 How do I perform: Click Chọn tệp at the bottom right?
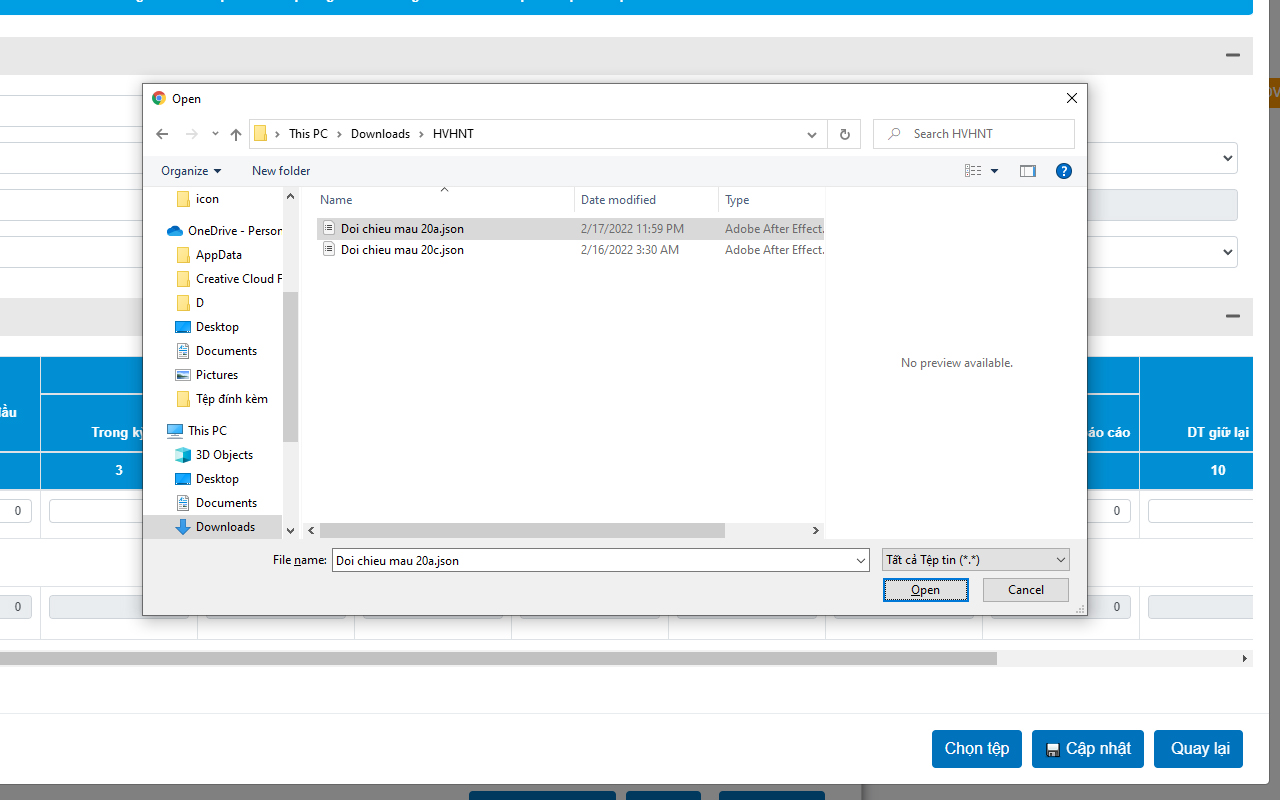pyautogui.click(x=976, y=748)
